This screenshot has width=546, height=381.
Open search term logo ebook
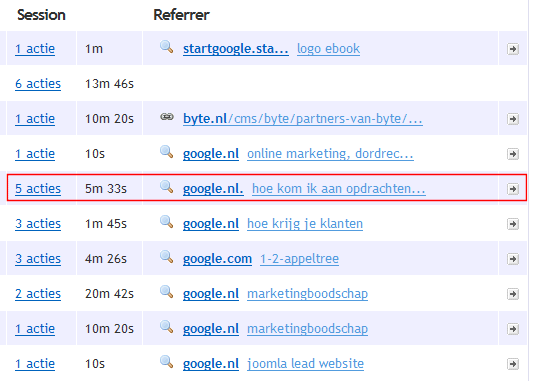tap(328, 49)
